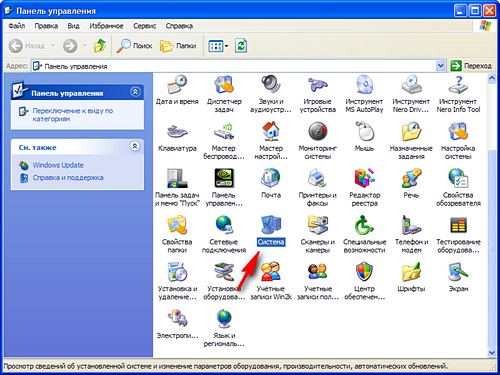The width and height of the screenshot is (500, 375).
Task: Open the Правка menu
Action: tap(46, 26)
